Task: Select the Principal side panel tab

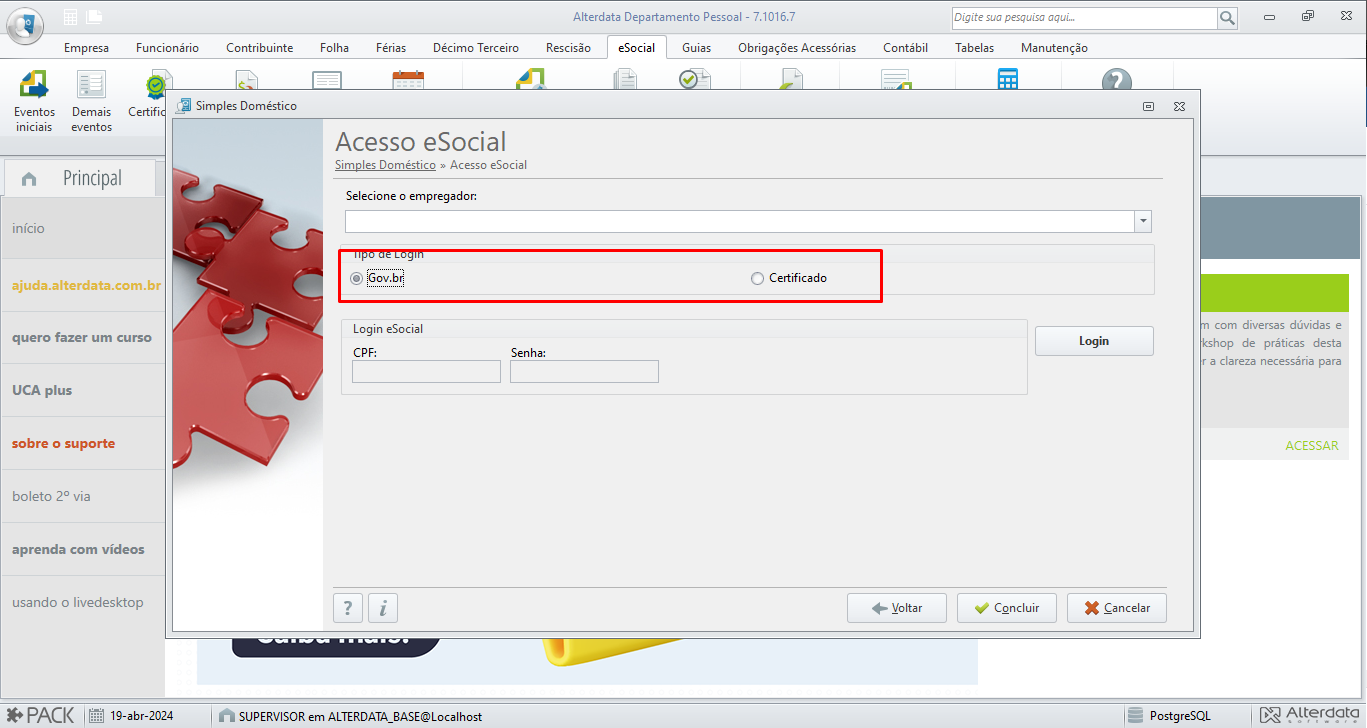Action: click(80, 178)
